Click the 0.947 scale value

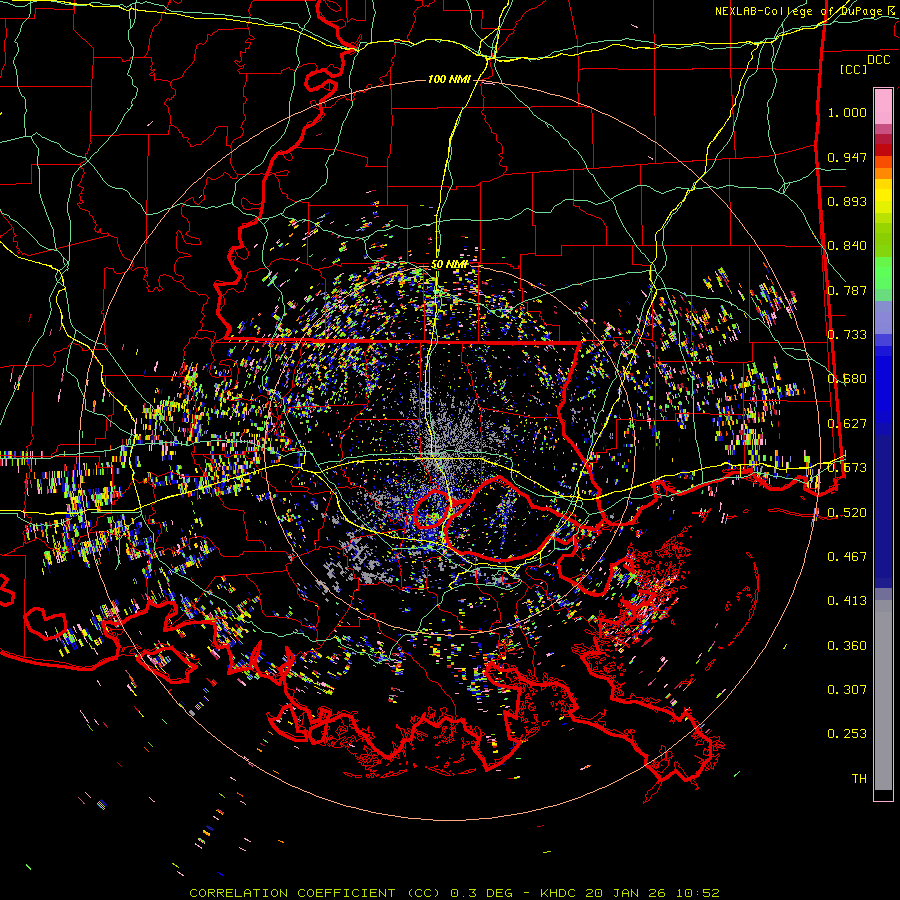[847, 157]
